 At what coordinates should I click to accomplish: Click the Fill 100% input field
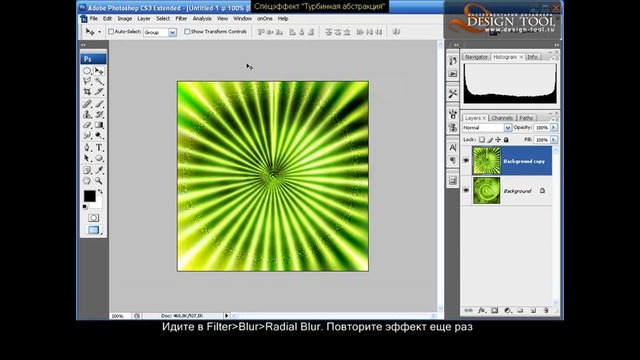click(542, 140)
